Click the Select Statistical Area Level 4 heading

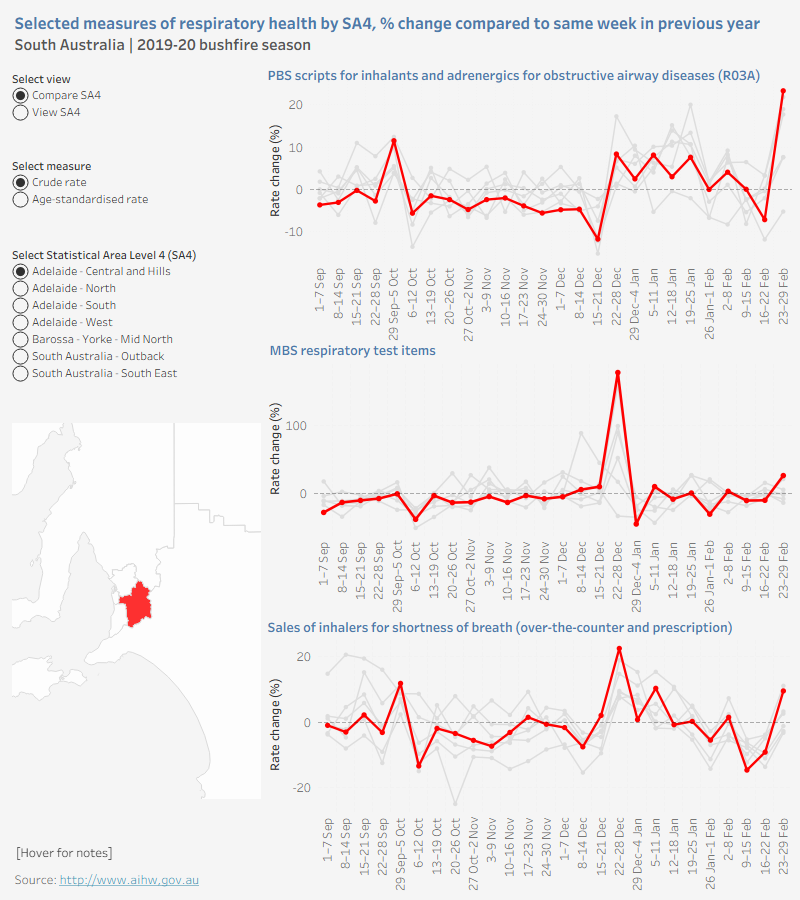(x=104, y=255)
